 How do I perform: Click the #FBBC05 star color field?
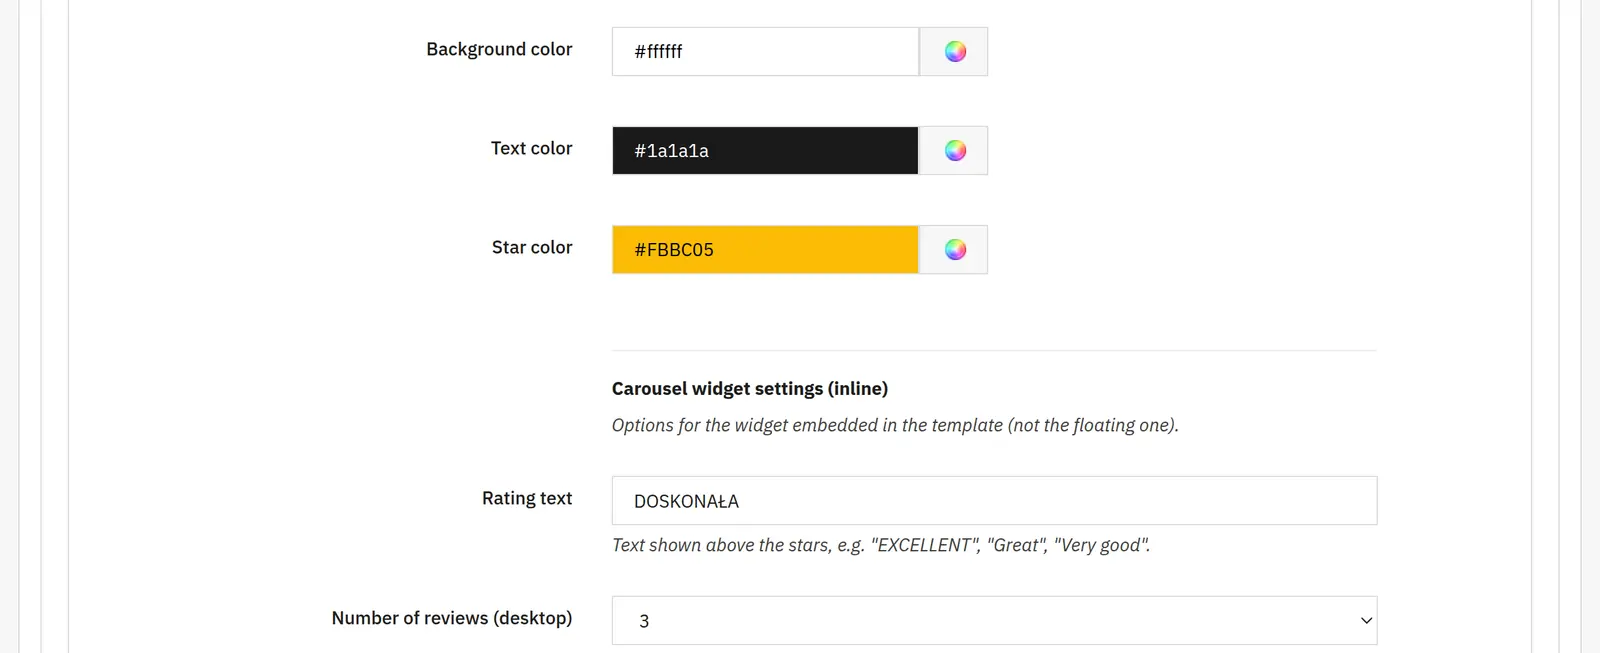[765, 249]
